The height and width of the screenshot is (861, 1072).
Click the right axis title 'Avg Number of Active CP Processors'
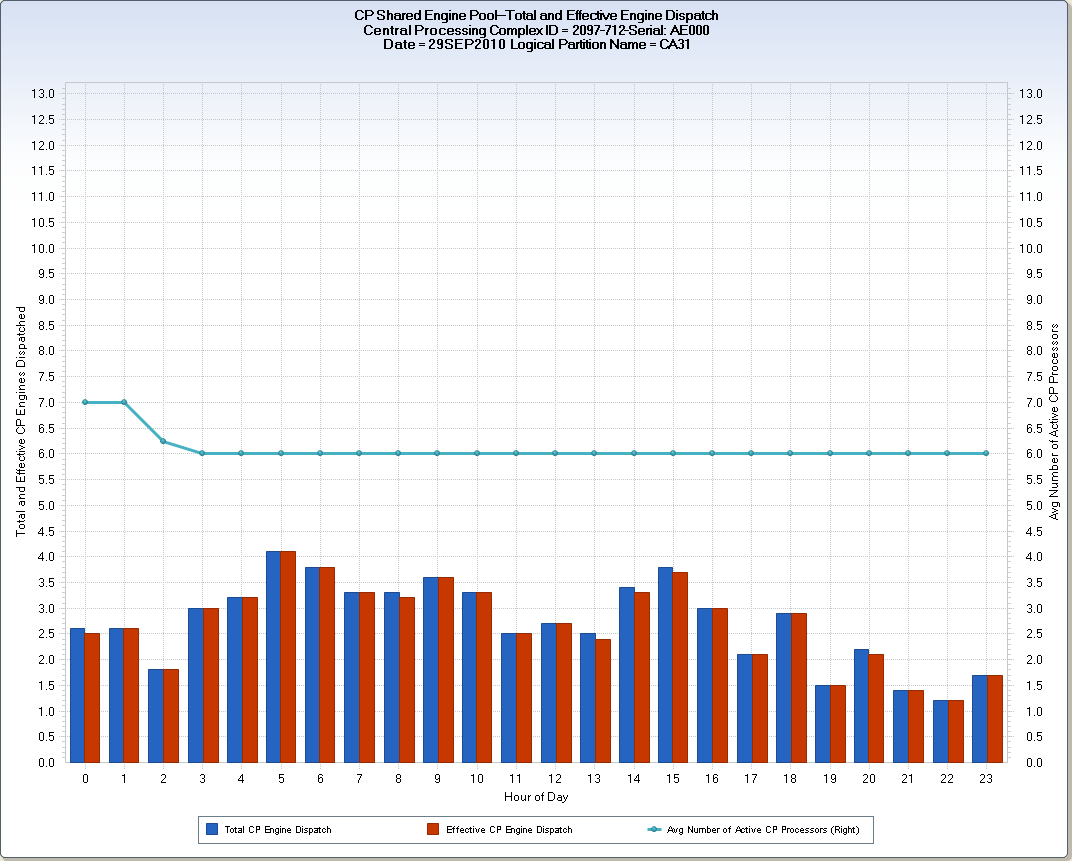tap(1054, 421)
